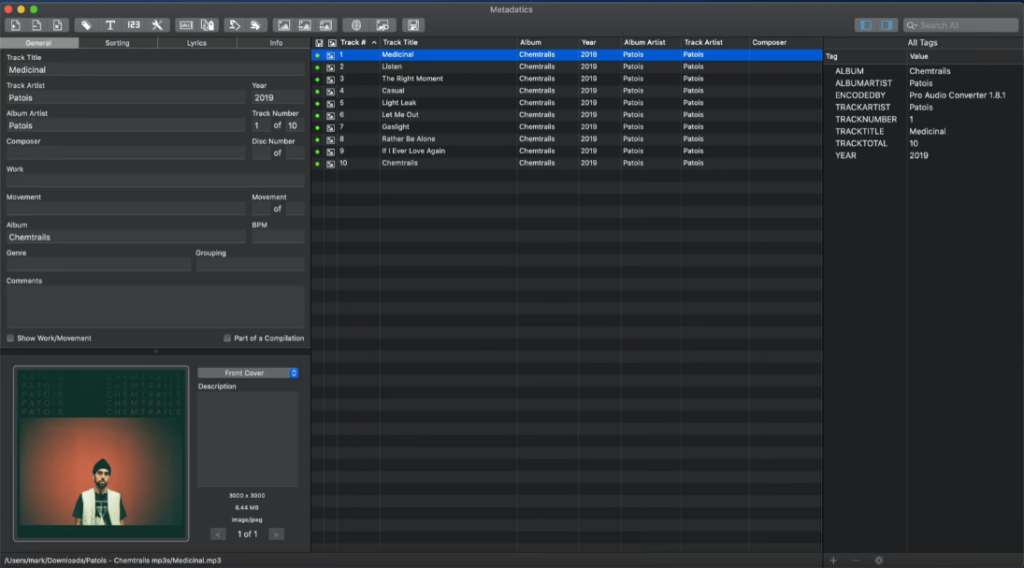This screenshot has height=568, width=1024.
Task: Open the gear settings icon below tags
Action: [x=879, y=560]
